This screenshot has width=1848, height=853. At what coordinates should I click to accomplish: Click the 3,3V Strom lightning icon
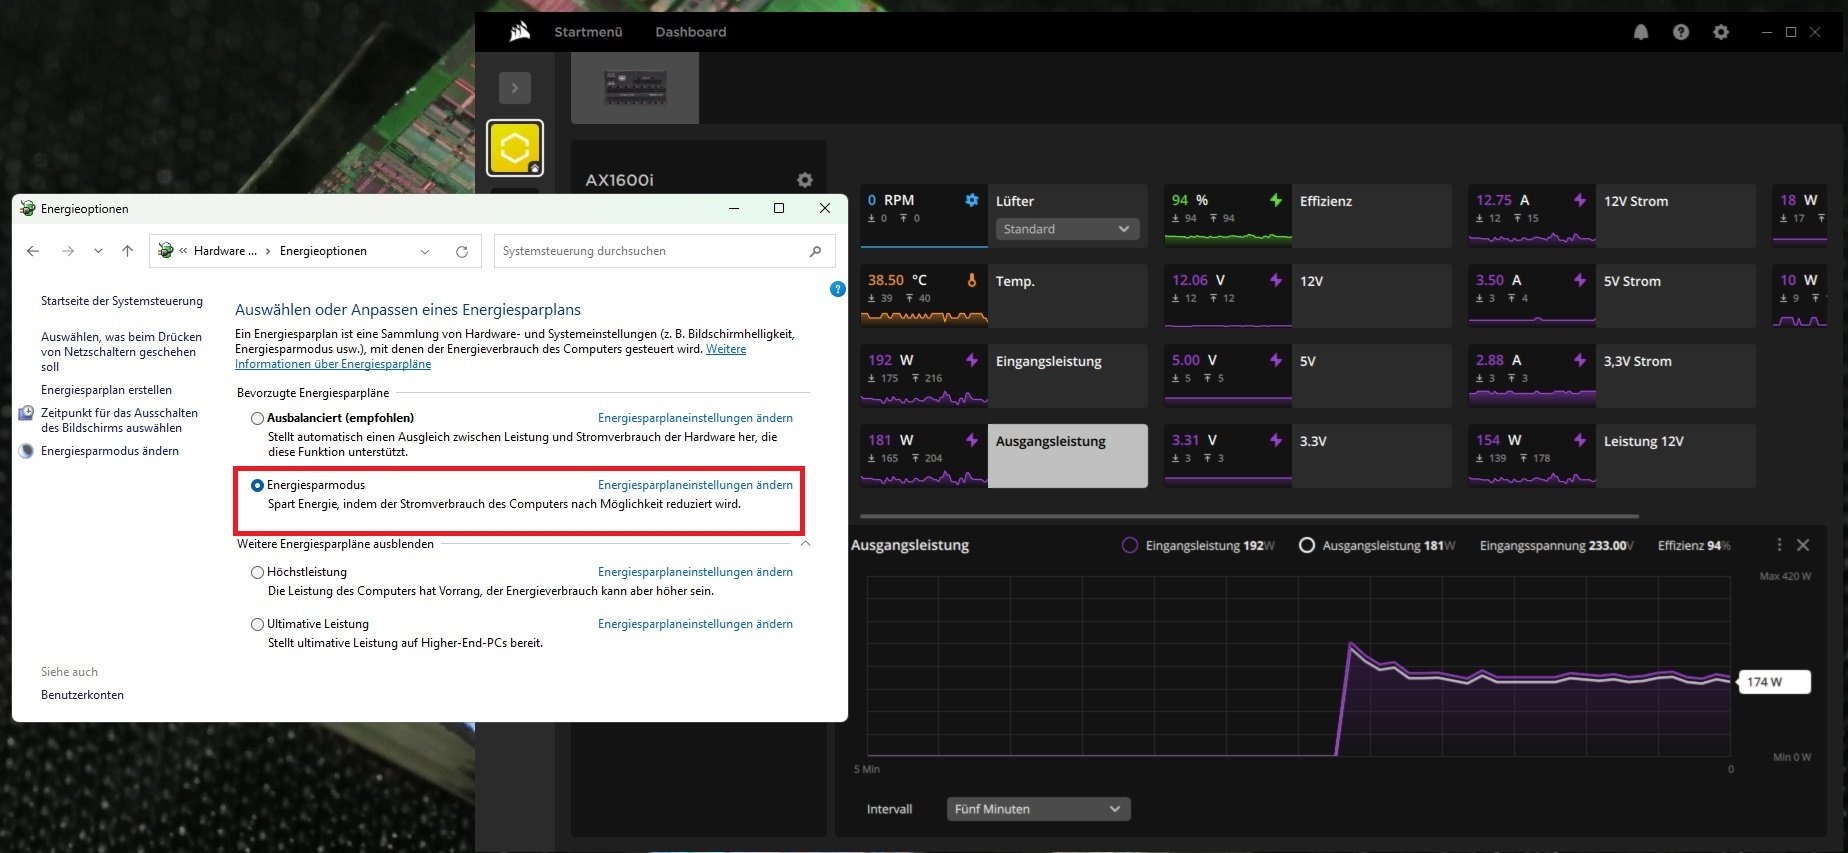pos(1579,360)
